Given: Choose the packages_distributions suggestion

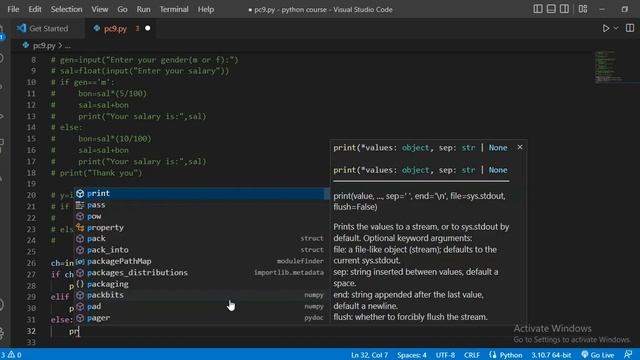Looking at the screenshot, I should tap(201, 273).
